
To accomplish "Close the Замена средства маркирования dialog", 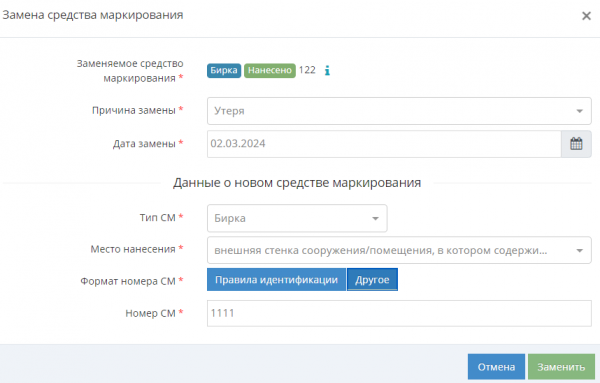I will (x=586, y=16).
